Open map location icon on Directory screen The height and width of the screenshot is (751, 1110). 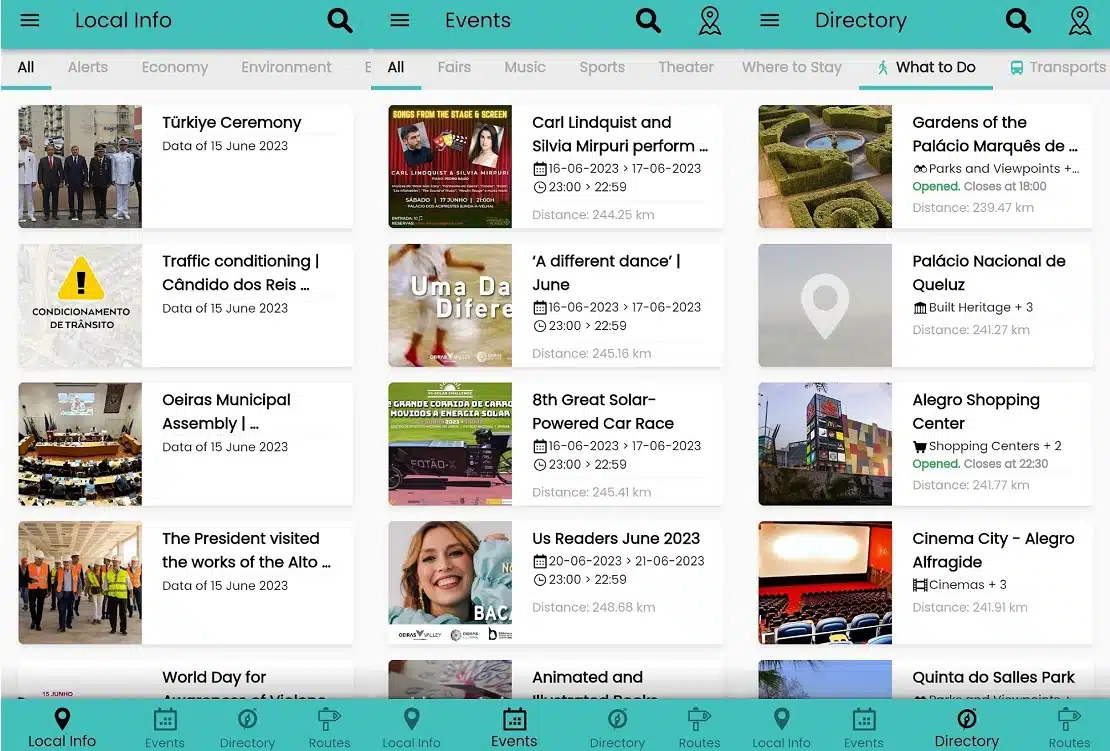(x=1080, y=21)
